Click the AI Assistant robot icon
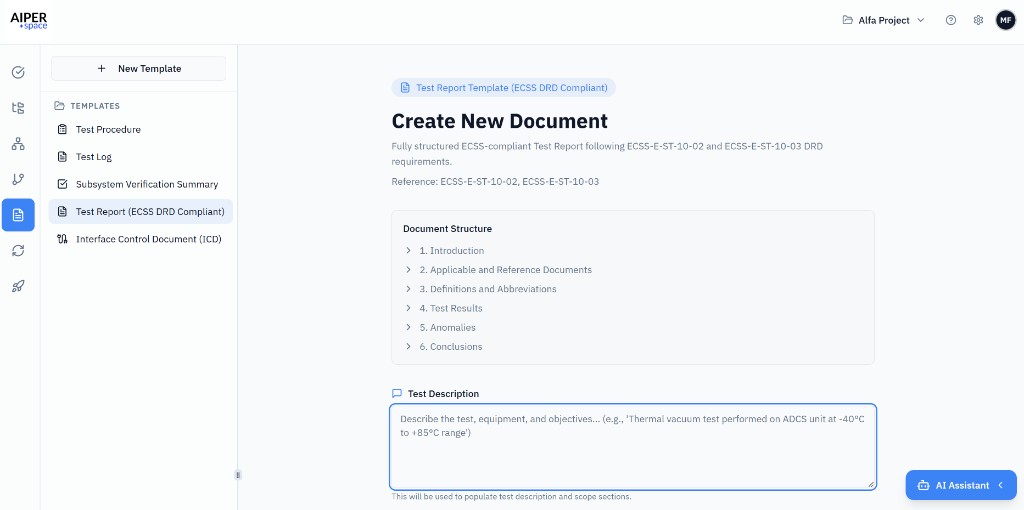1024x510 pixels. click(x=923, y=485)
